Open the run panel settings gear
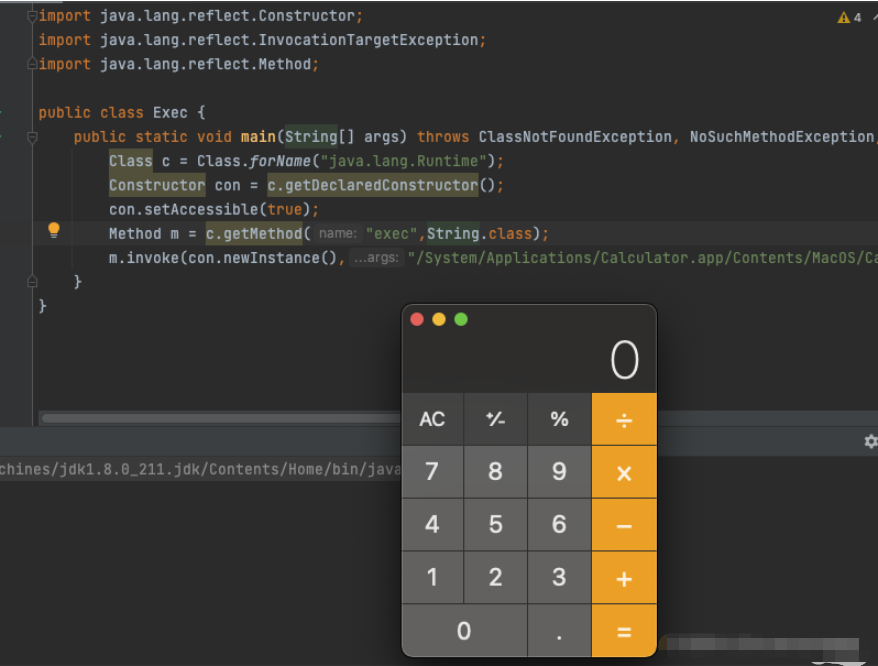The height and width of the screenshot is (666, 878). [871, 441]
